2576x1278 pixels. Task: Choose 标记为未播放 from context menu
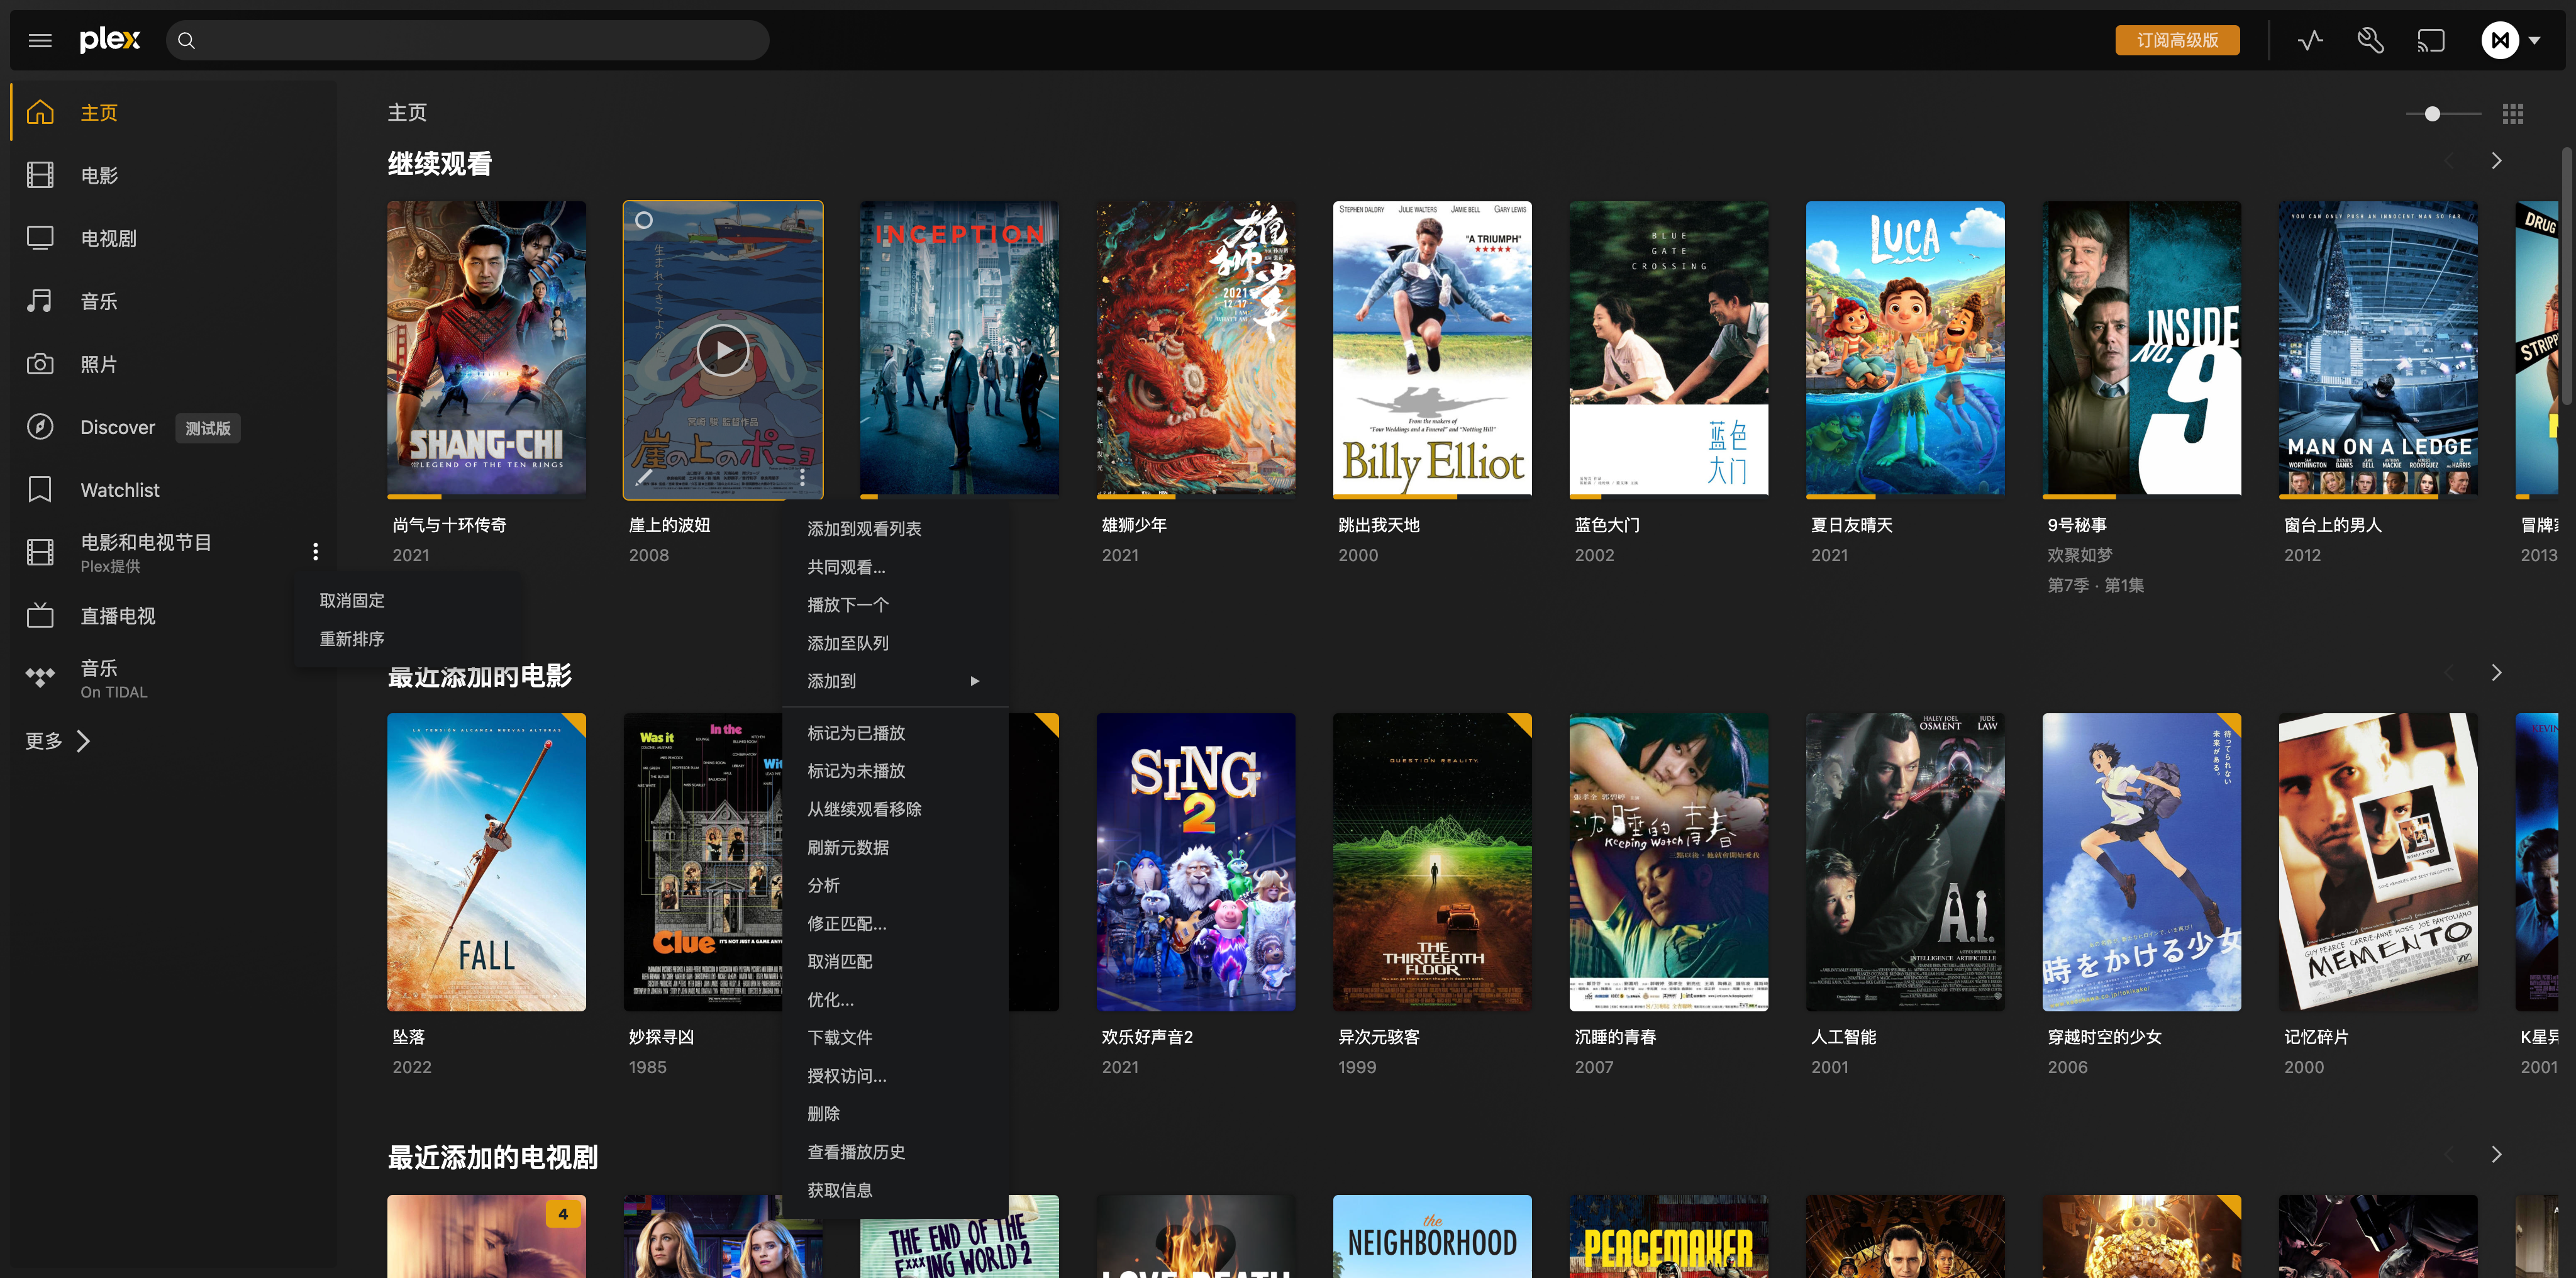pyautogui.click(x=856, y=771)
